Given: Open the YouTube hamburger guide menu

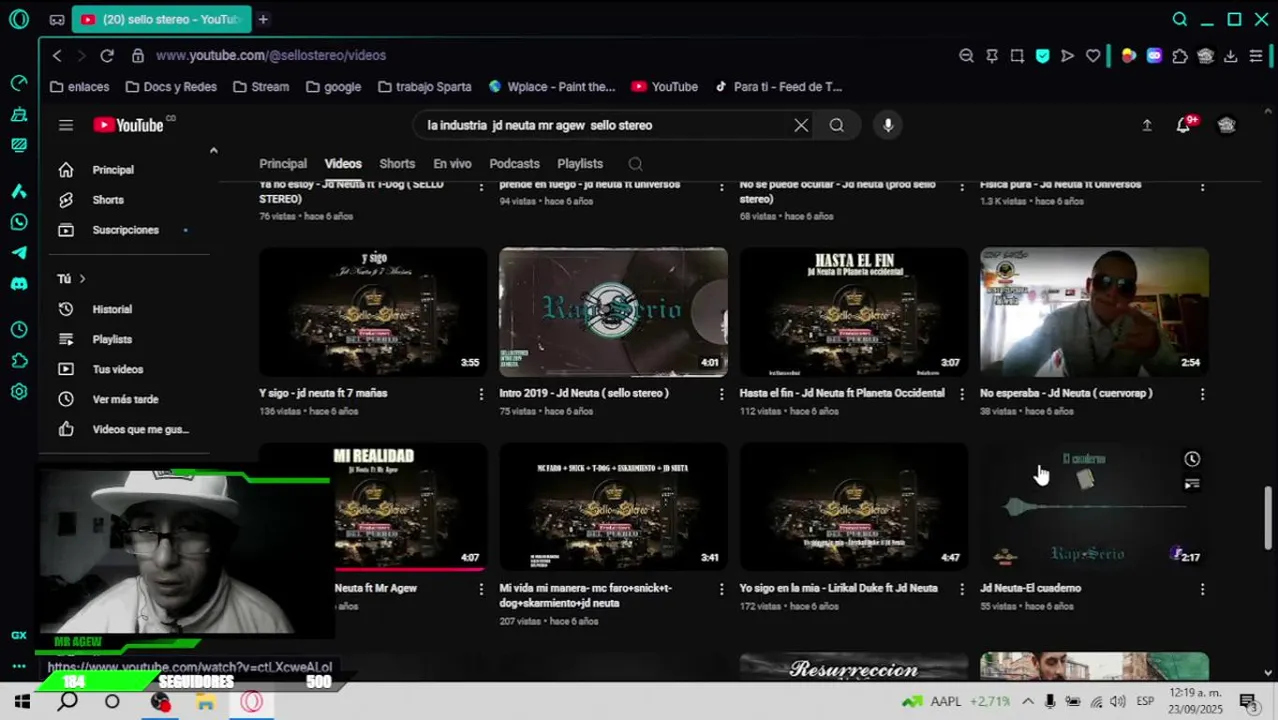Looking at the screenshot, I should [x=66, y=125].
